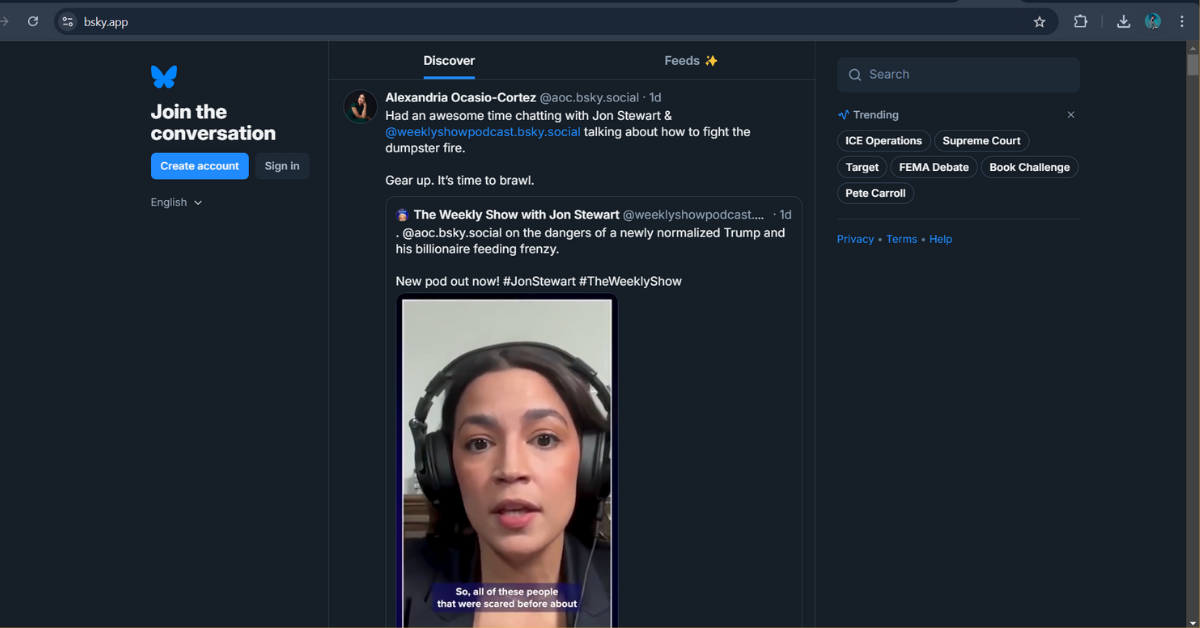This screenshot has width=1200, height=628.
Task: Open The Weekly Show with Jon Stewart name
Action: tap(517, 215)
